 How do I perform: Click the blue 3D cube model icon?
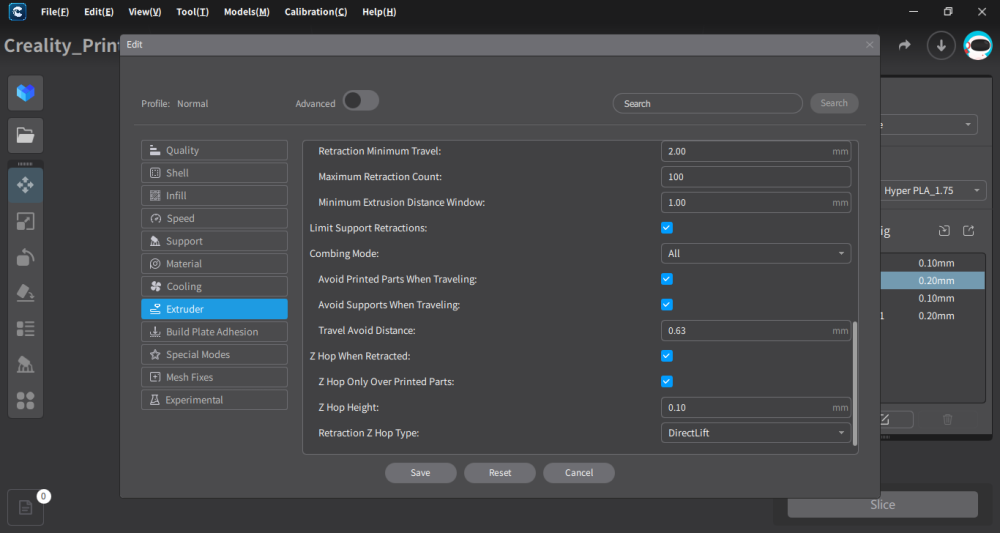tap(26, 93)
